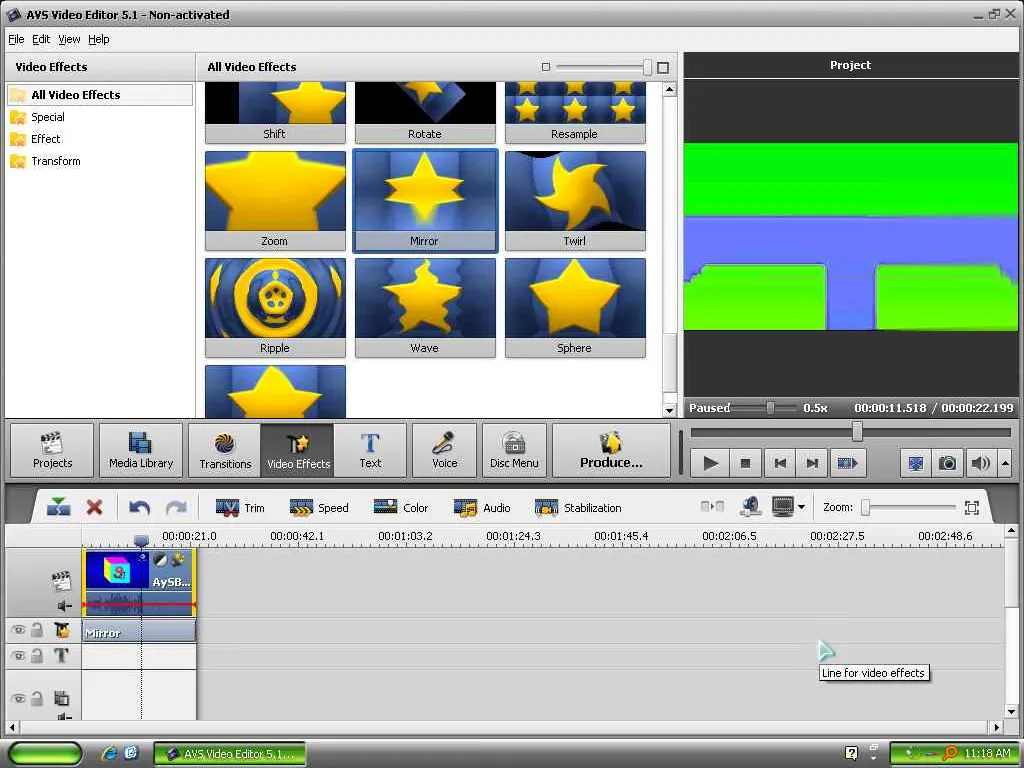Image resolution: width=1024 pixels, height=768 pixels.
Task: Toggle visibility eye of video effects line
Action: click(x=18, y=630)
